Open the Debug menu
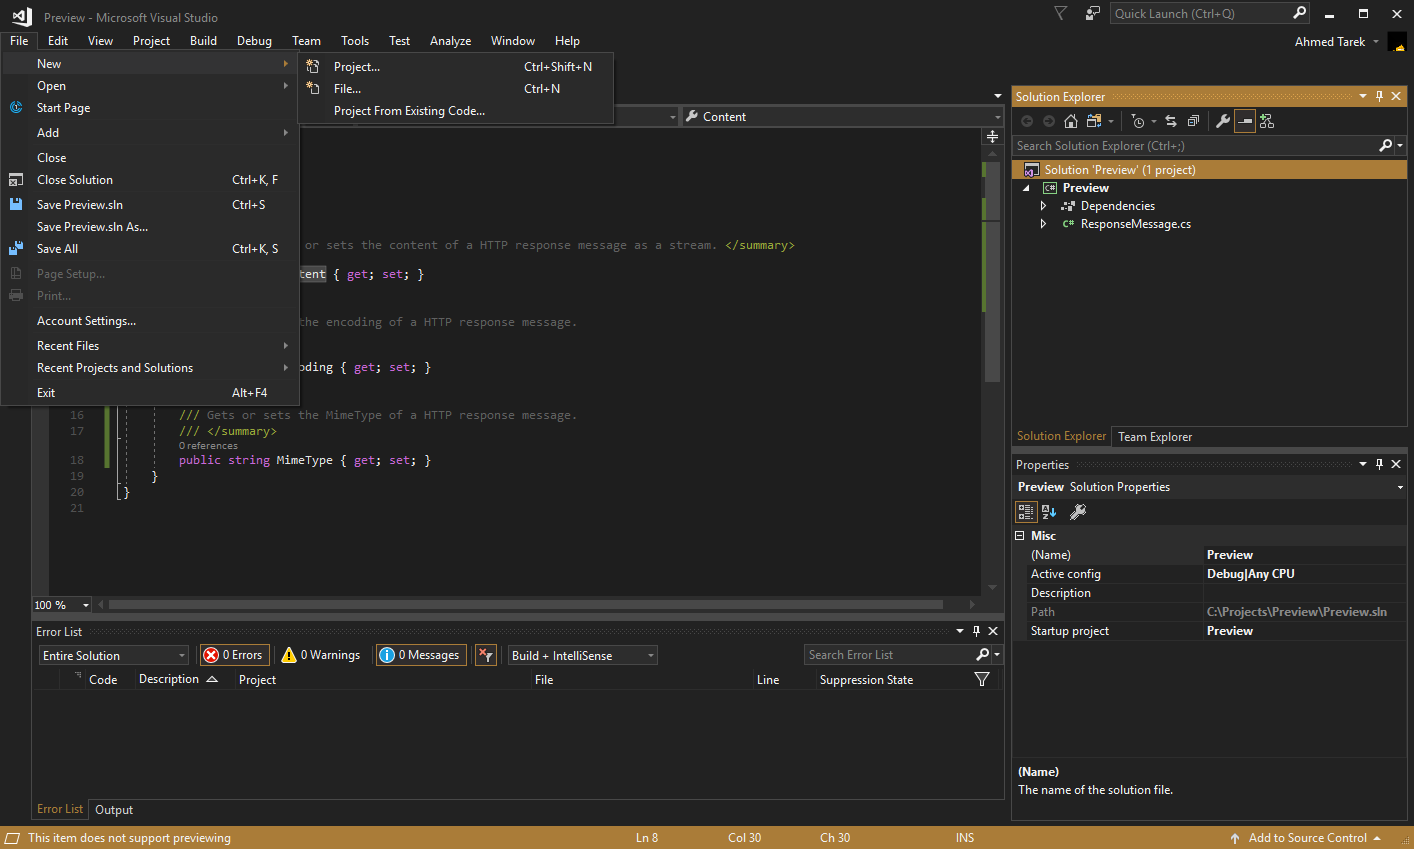The image size is (1414, 849). [x=254, y=41]
